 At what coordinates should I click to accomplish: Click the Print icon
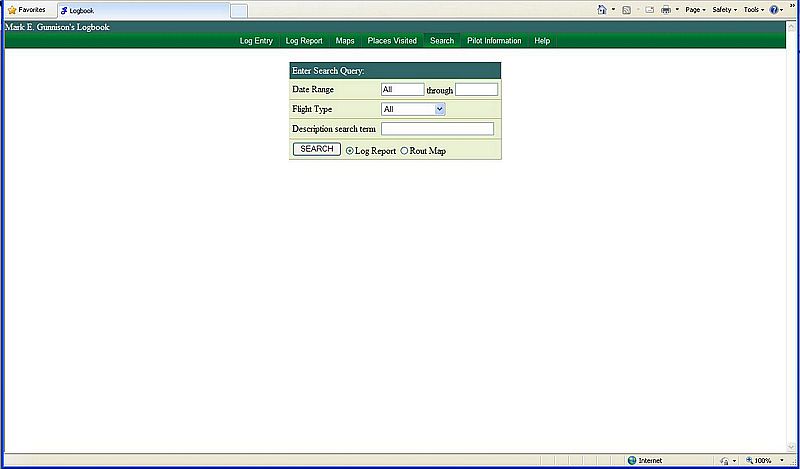click(x=665, y=9)
